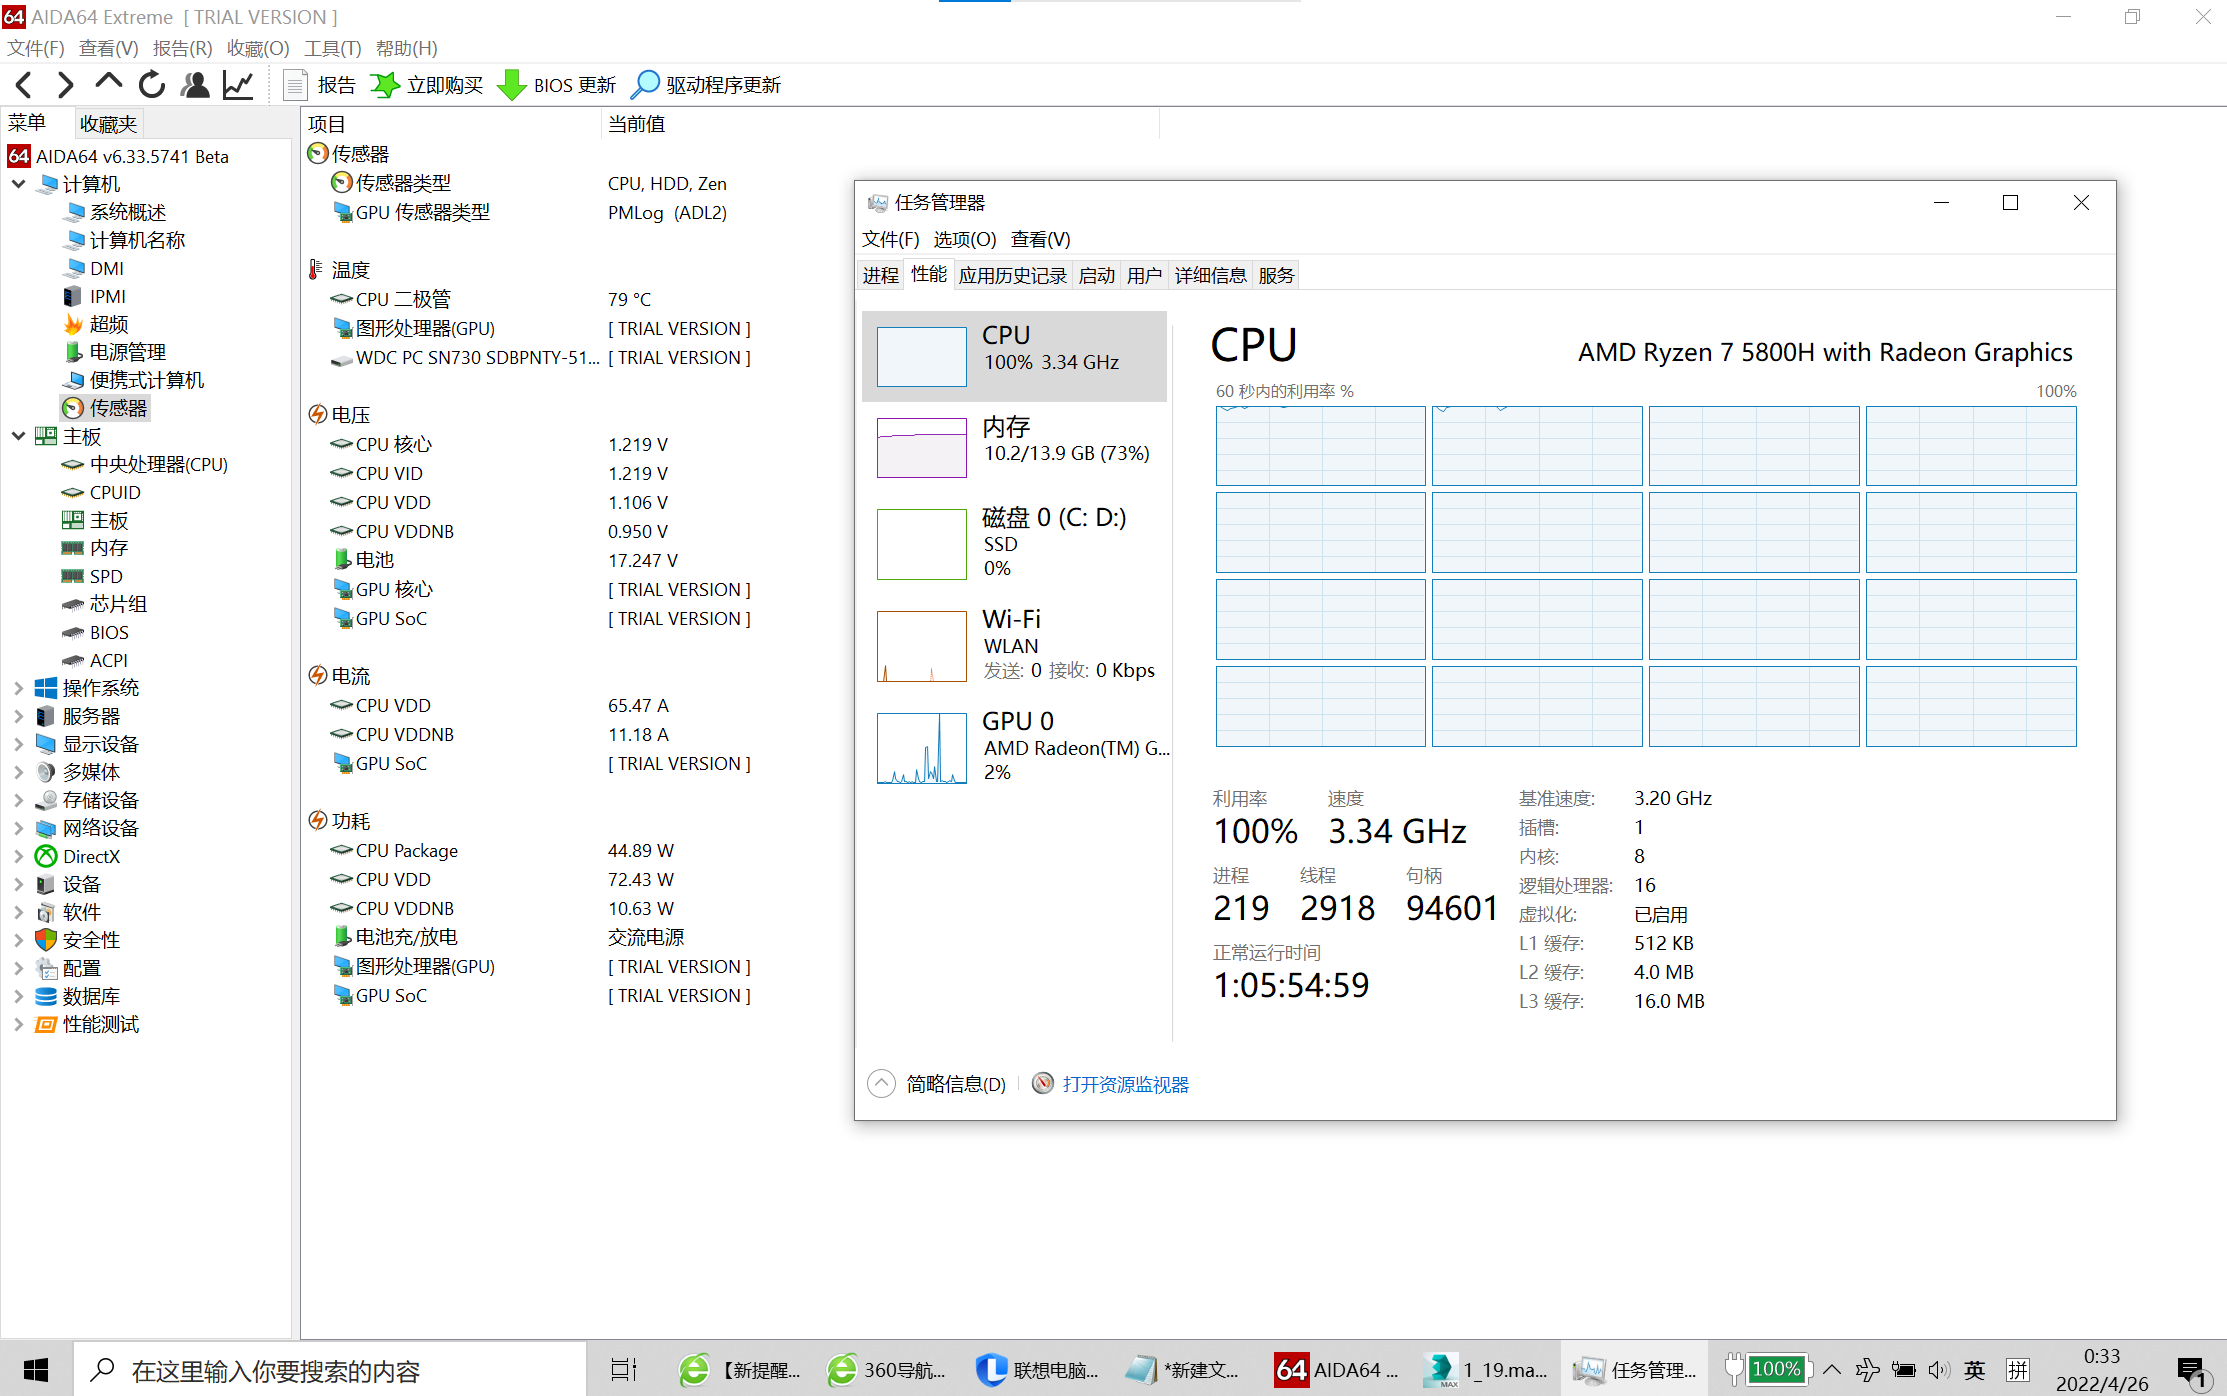Screen dimensions: 2227x1396
Task: Expand the 性能测试 tree node
Action: click(x=18, y=1024)
